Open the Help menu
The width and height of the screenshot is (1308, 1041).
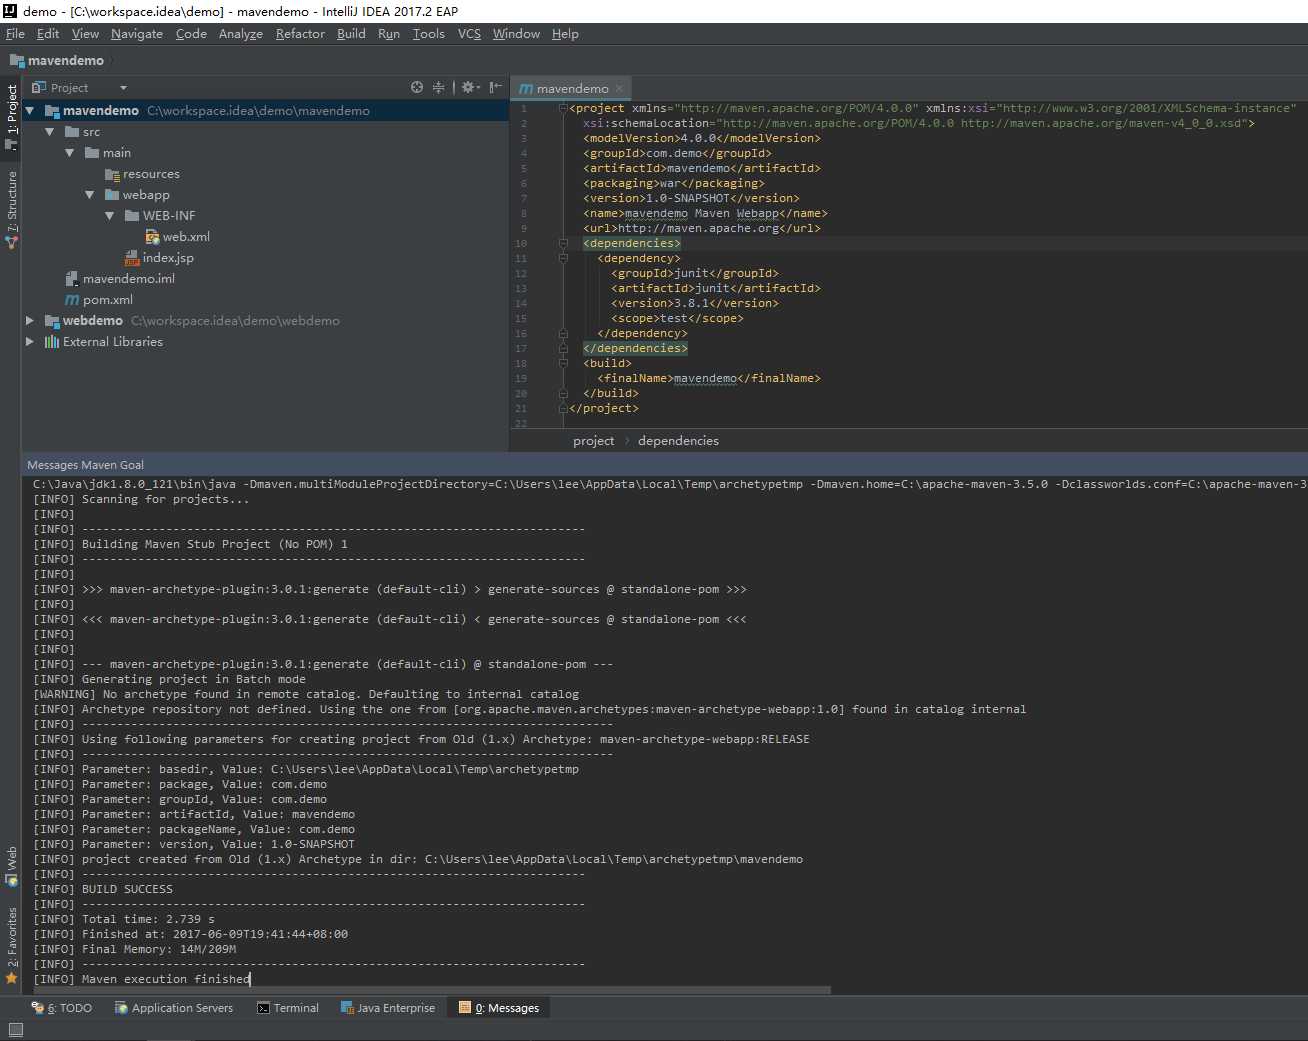pos(565,34)
